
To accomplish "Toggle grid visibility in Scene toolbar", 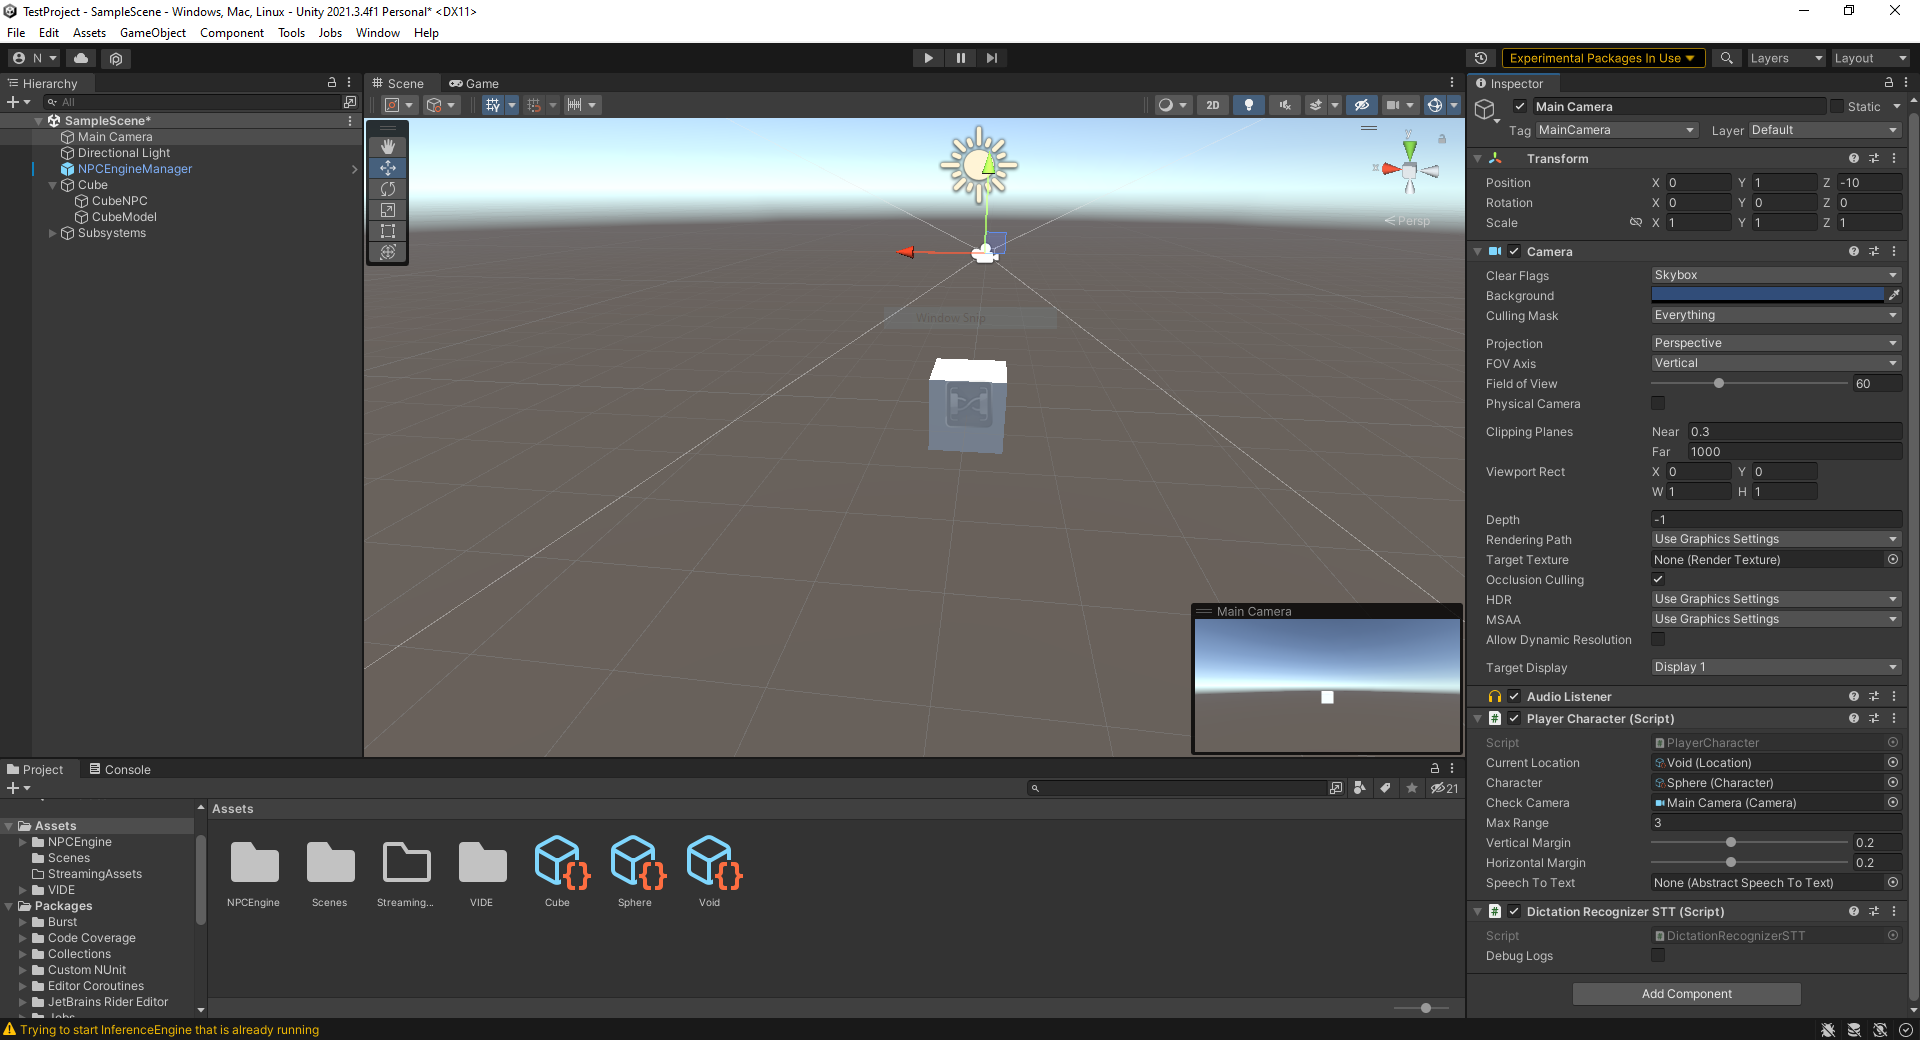I will coord(493,105).
